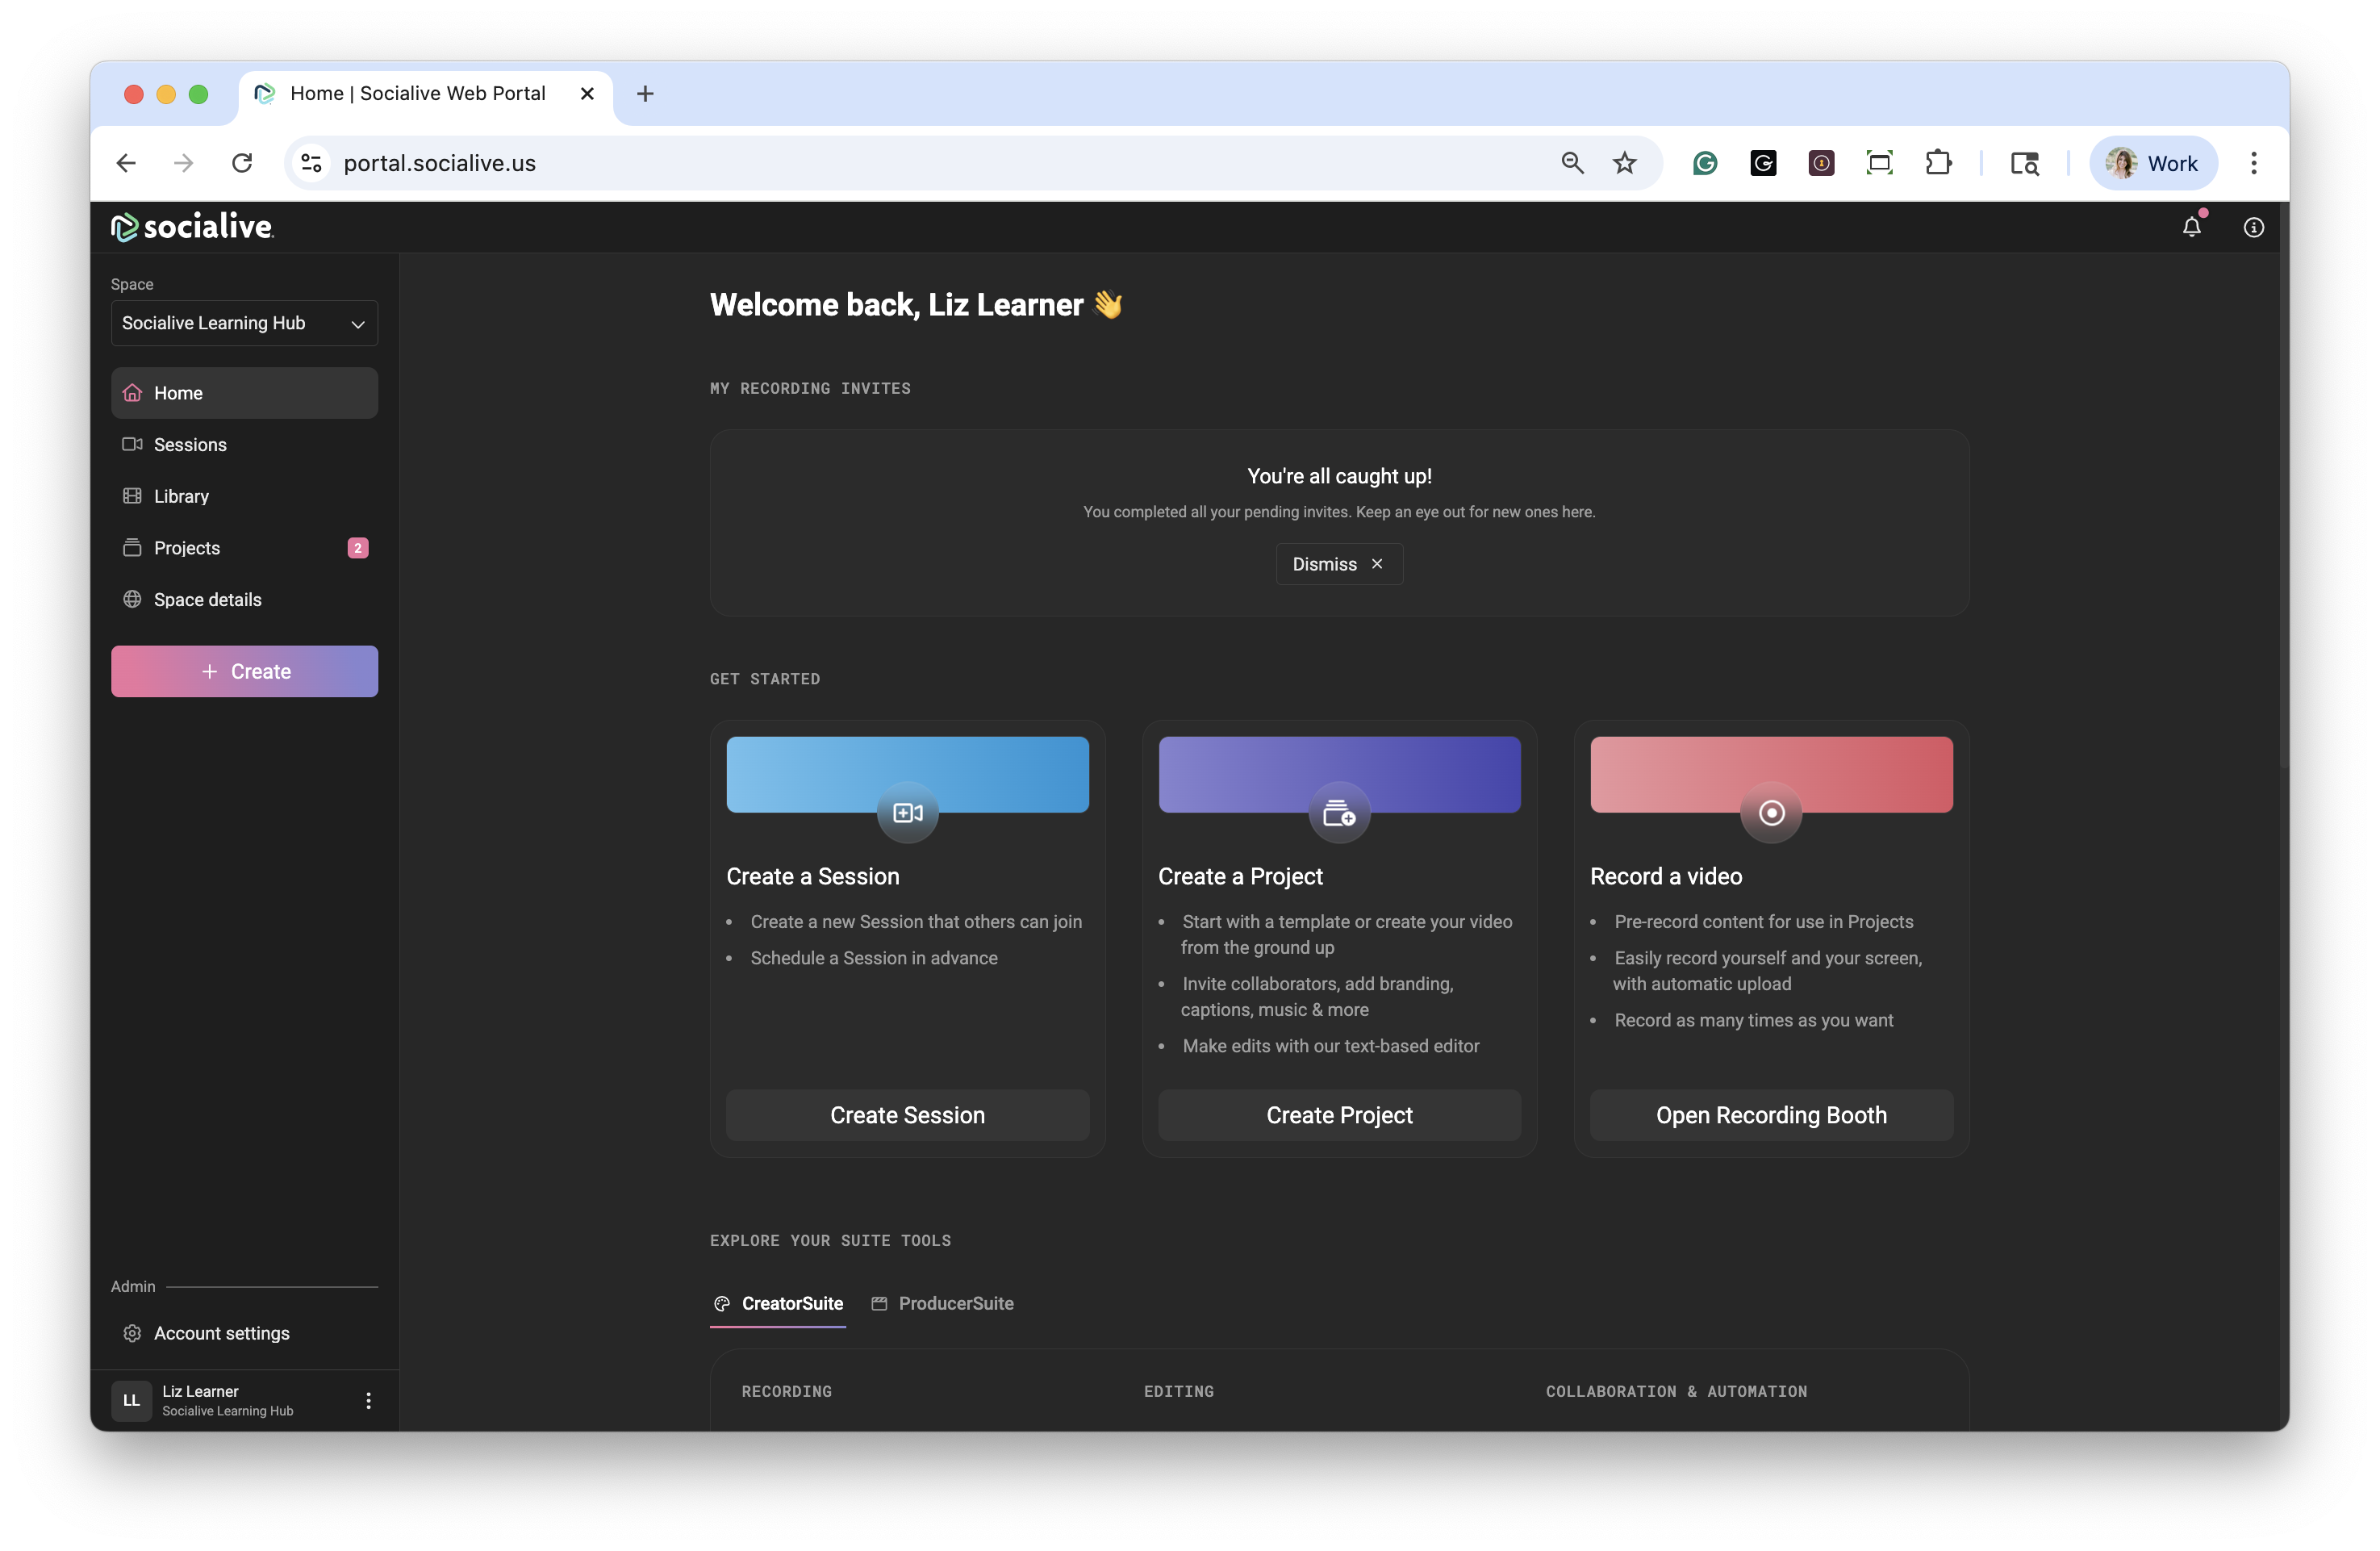Image resolution: width=2380 pixels, height=1551 pixels.
Task: Open the info icon in header
Action: [2253, 227]
